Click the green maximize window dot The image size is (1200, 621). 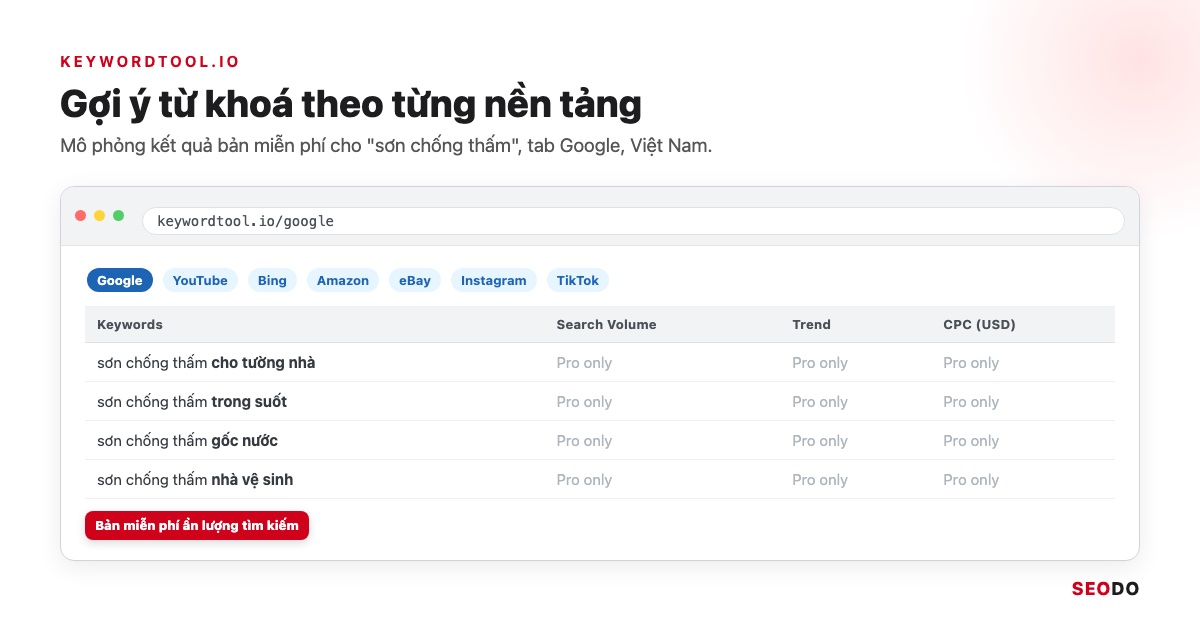tap(119, 216)
